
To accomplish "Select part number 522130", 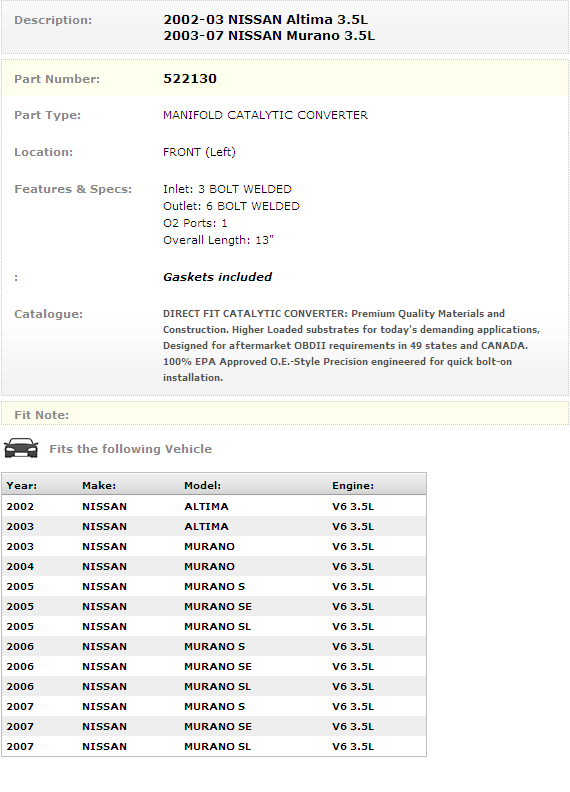I will pyautogui.click(x=190, y=79).
